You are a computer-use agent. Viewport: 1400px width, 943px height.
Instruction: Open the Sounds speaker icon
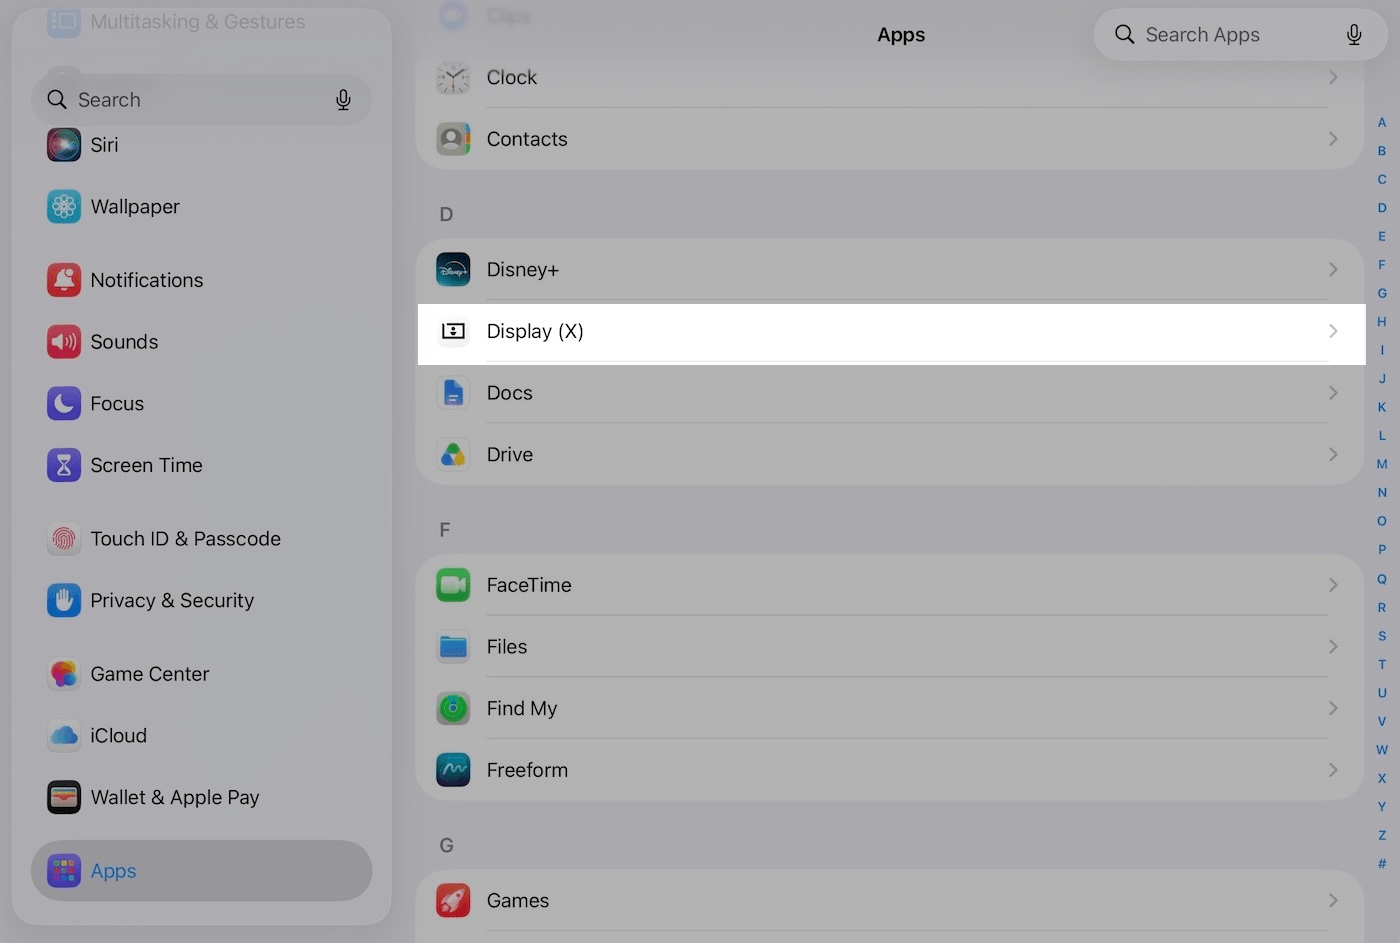pyautogui.click(x=64, y=342)
